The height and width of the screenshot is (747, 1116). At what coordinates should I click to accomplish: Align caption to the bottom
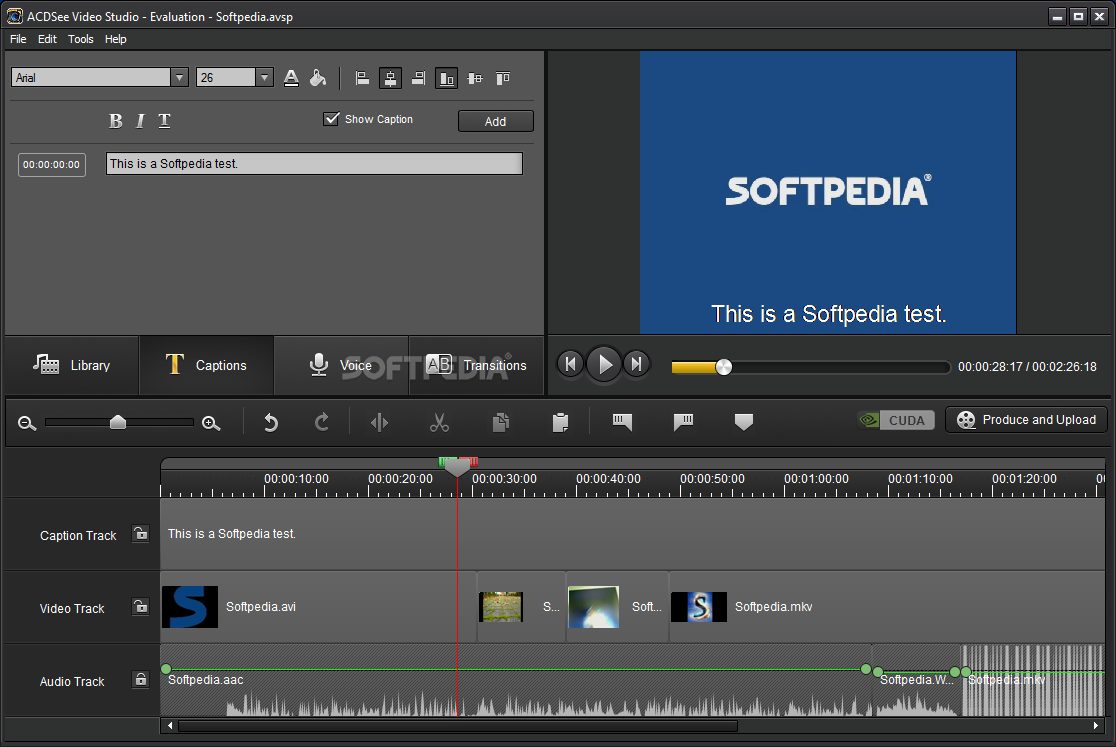pyautogui.click(x=446, y=78)
